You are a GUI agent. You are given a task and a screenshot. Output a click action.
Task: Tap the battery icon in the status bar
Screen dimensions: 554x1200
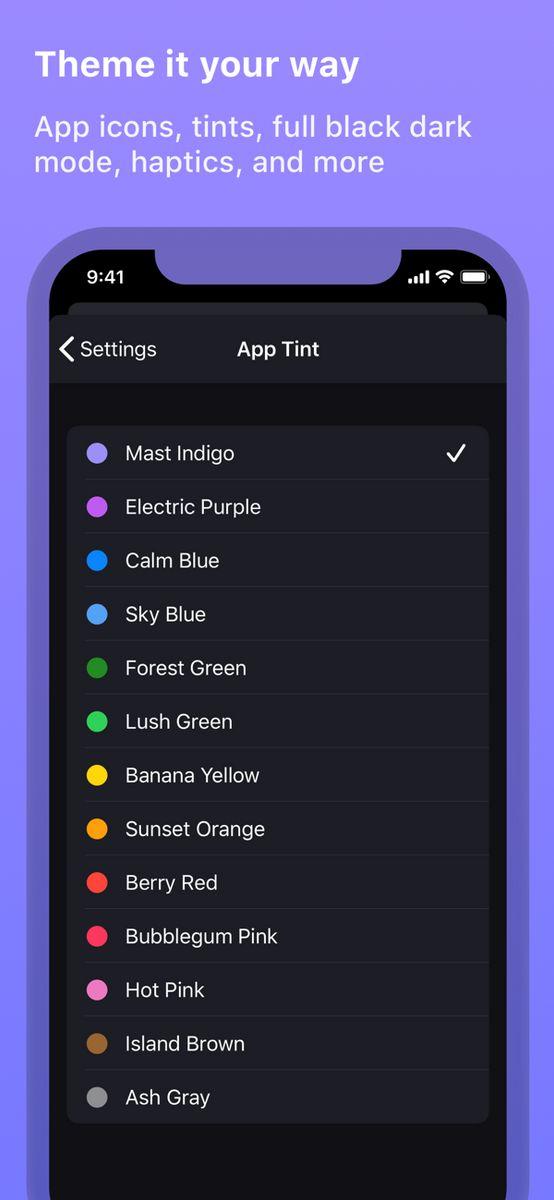point(474,277)
